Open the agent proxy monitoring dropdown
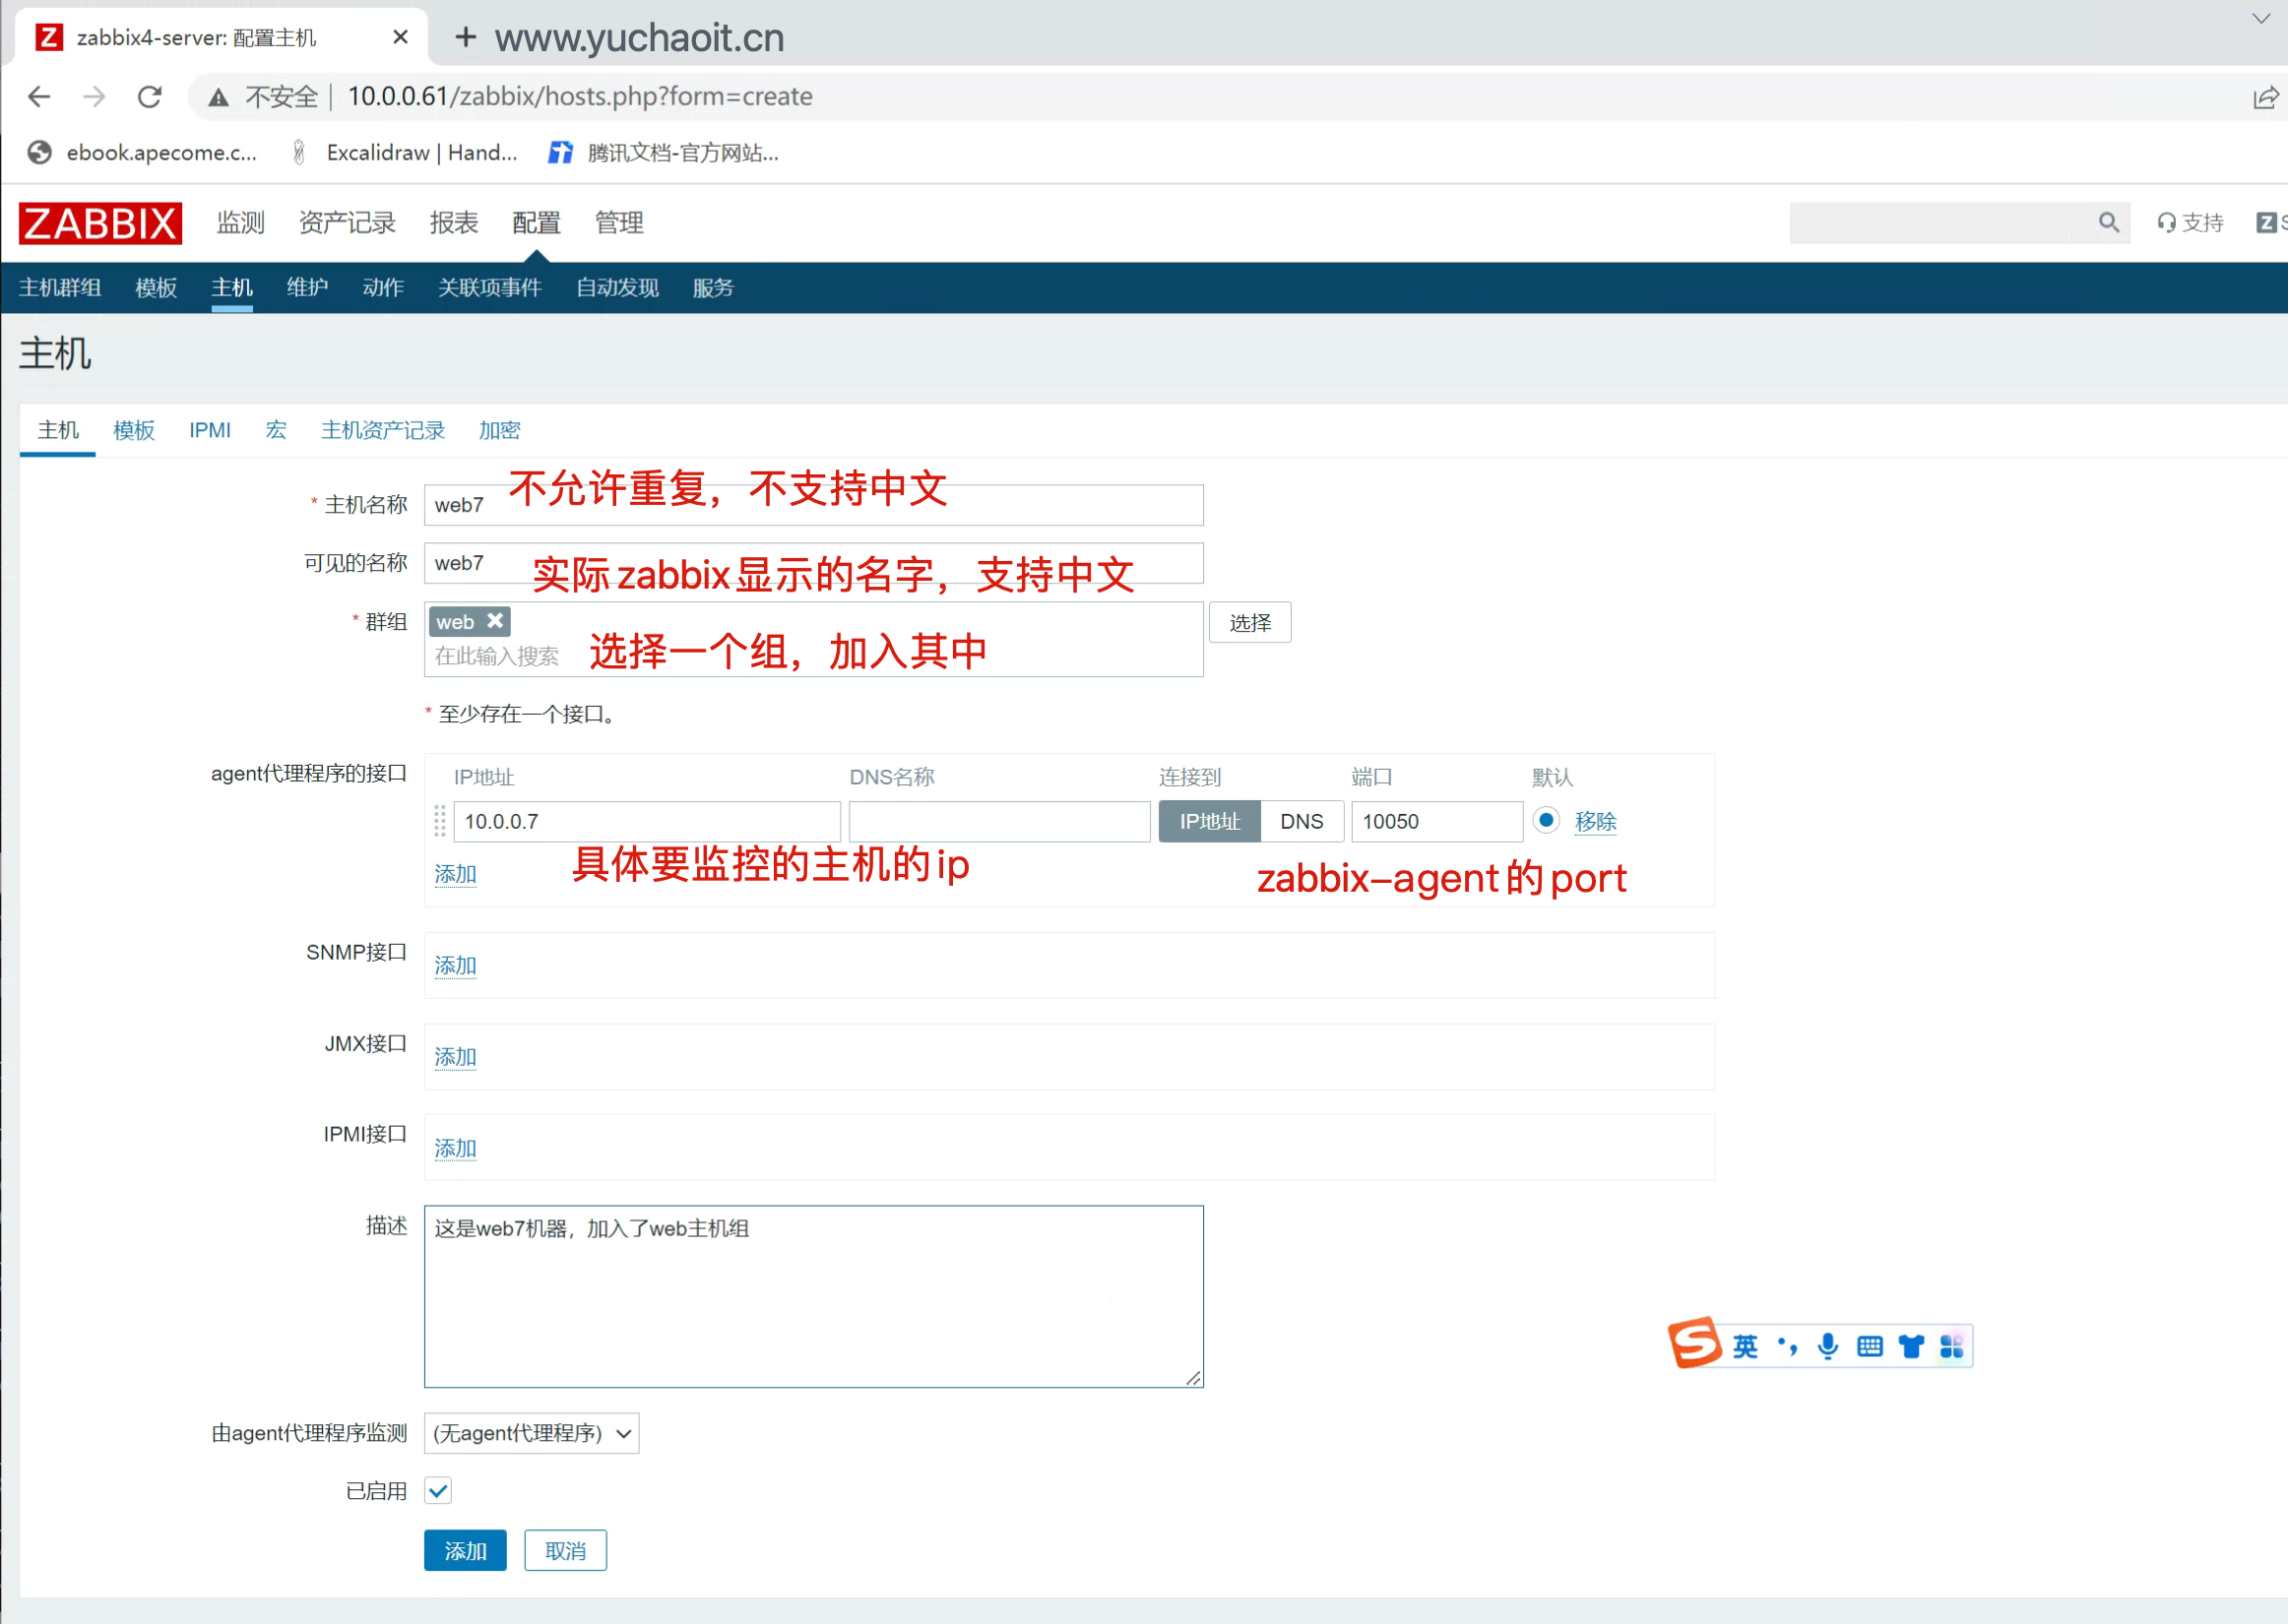The height and width of the screenshot is (1624, 2288). click(531, 1433)
